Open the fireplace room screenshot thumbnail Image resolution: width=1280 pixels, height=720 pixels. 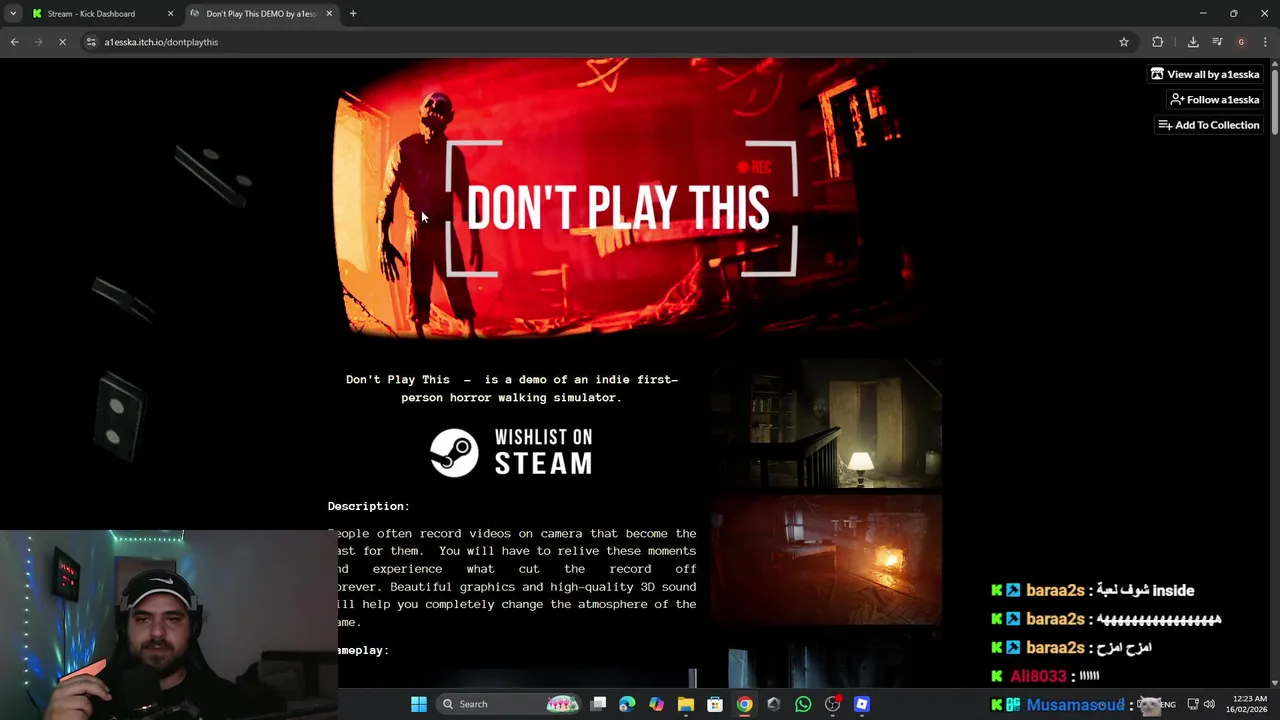tap(826, 560)
